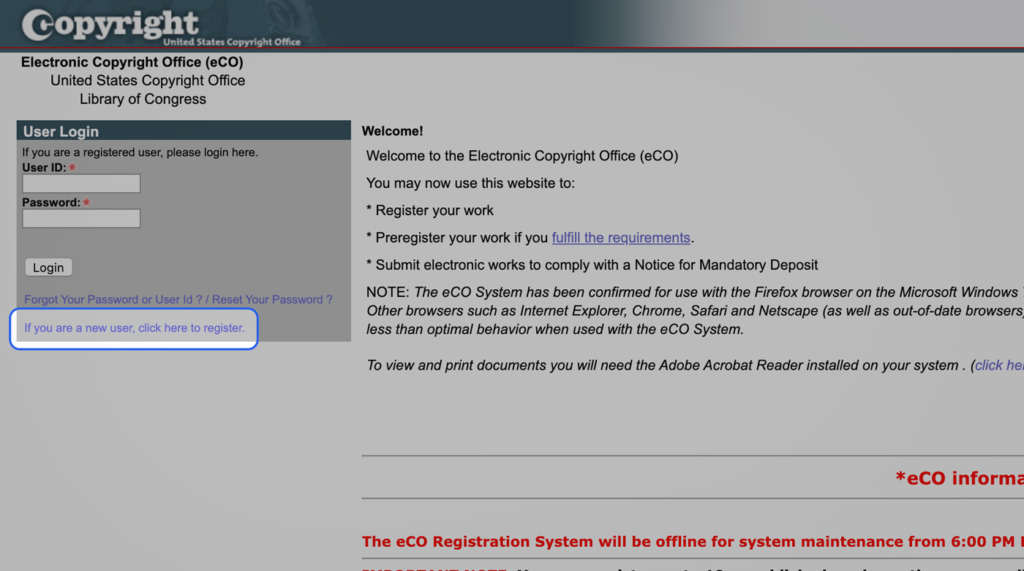The image size is (1024, 571).
Task: Click the User ID input field
Action: (81, 184)
